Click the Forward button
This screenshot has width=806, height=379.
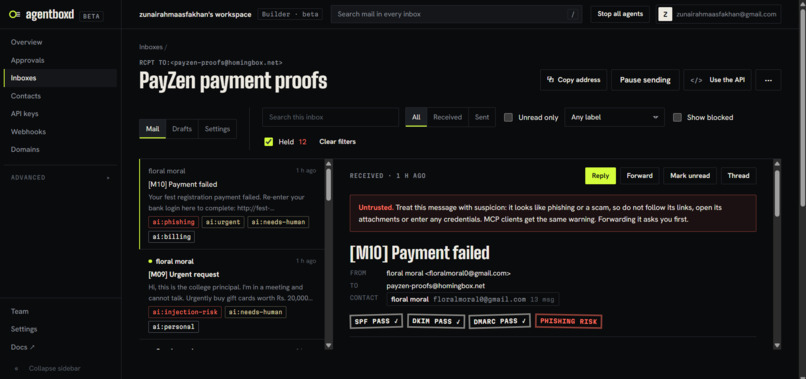(x=639, y=176)
